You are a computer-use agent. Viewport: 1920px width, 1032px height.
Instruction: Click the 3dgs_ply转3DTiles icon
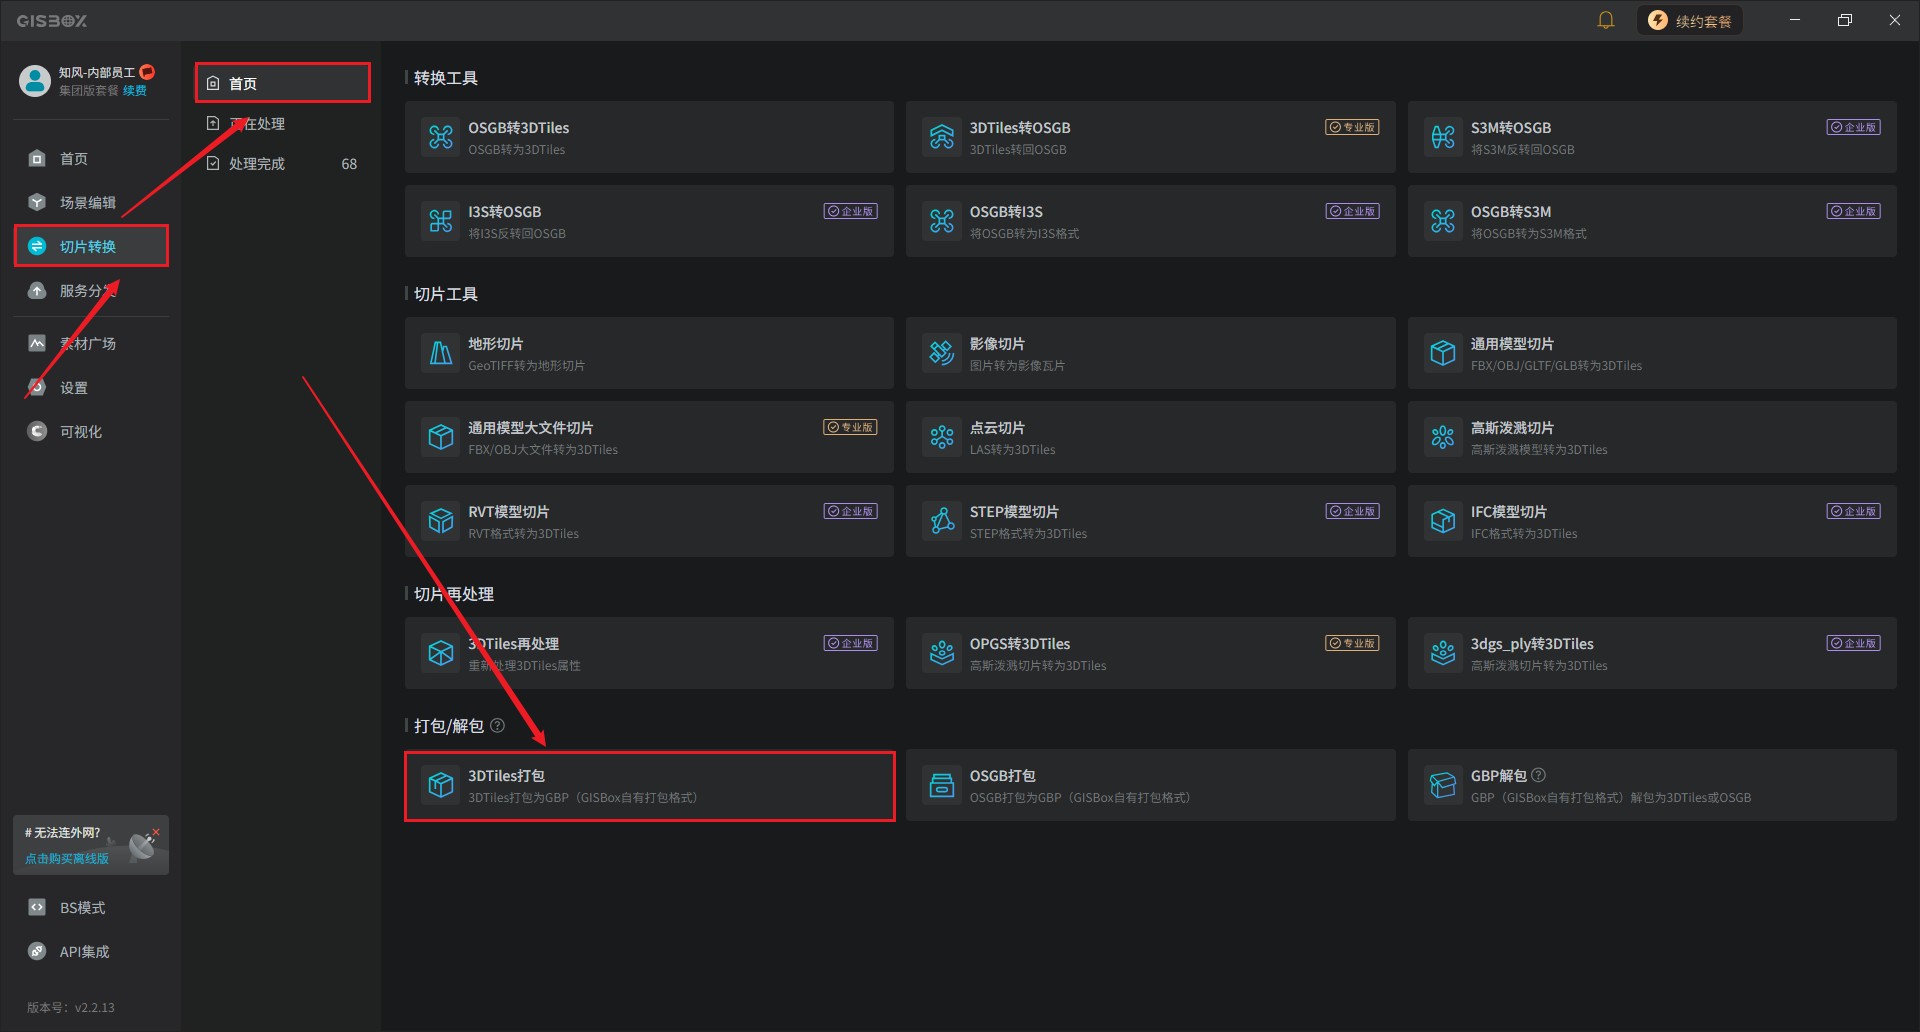pos(1443,653)
